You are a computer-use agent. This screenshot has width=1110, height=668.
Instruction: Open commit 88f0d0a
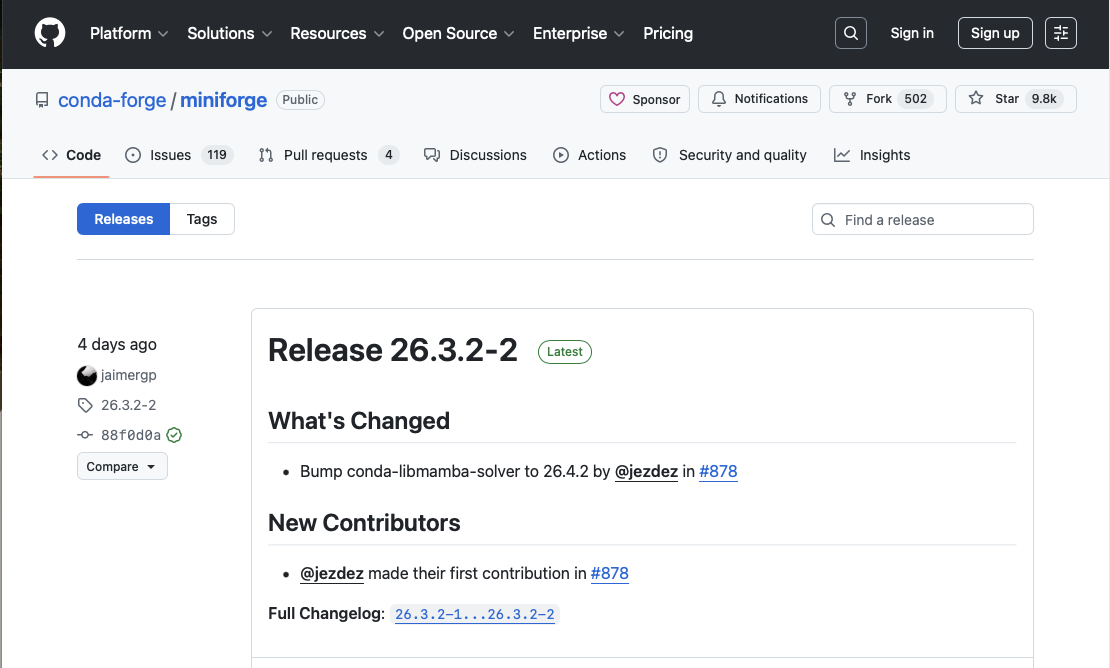[131, 435]
